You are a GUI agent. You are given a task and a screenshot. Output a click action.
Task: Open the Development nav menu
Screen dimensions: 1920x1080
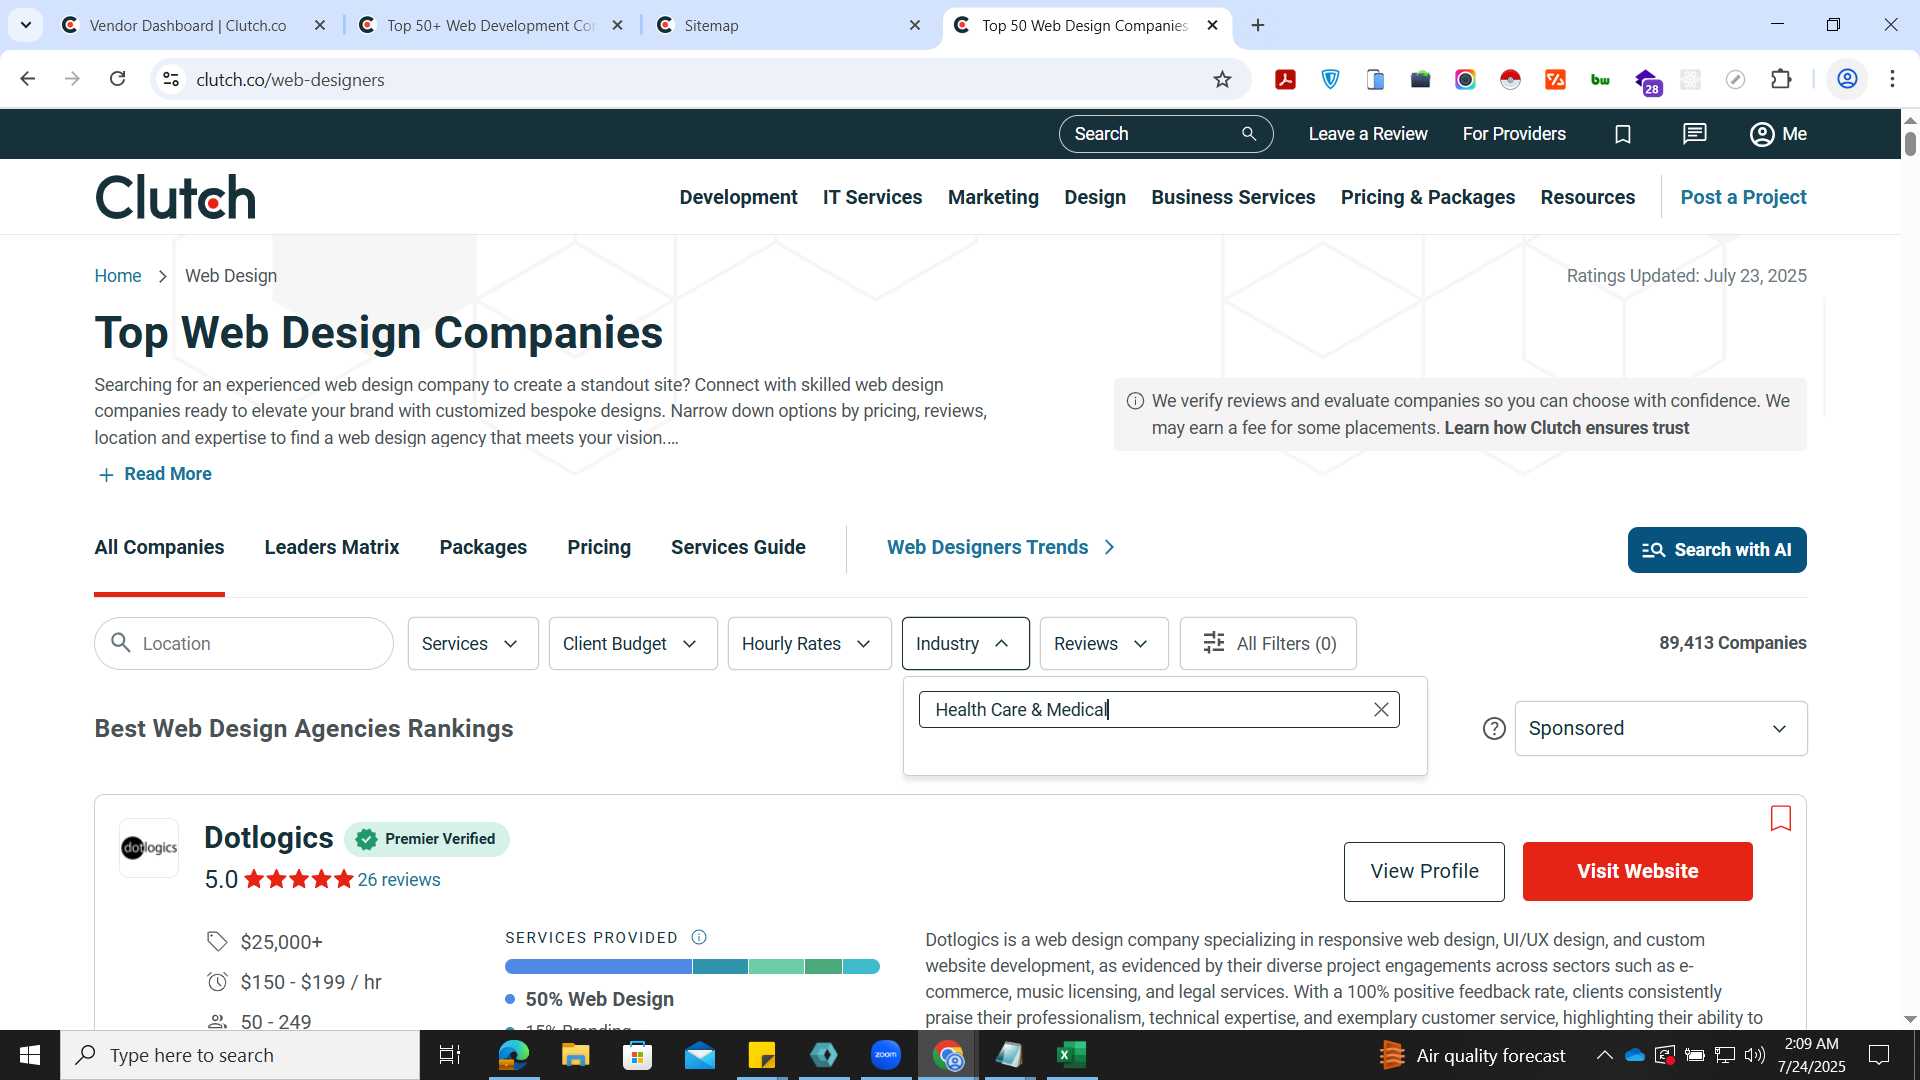click(738, 198)
